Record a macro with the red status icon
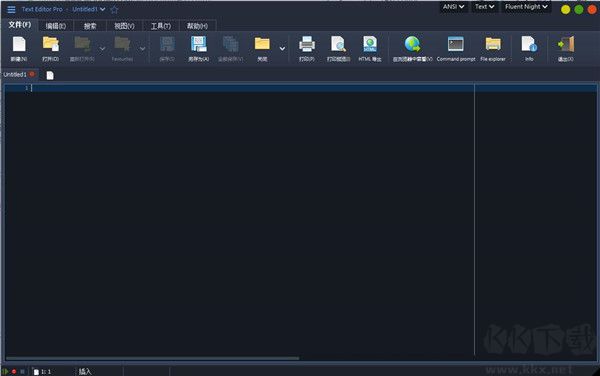This screenshot has height=376, width=600. [x=14, y=371]
